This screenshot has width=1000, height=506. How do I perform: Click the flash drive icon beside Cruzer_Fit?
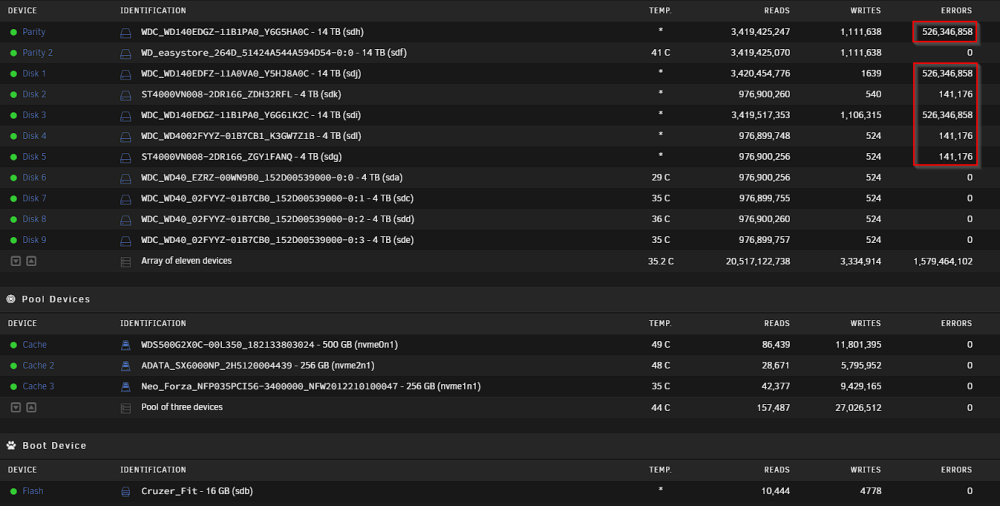tap(126, 491)
